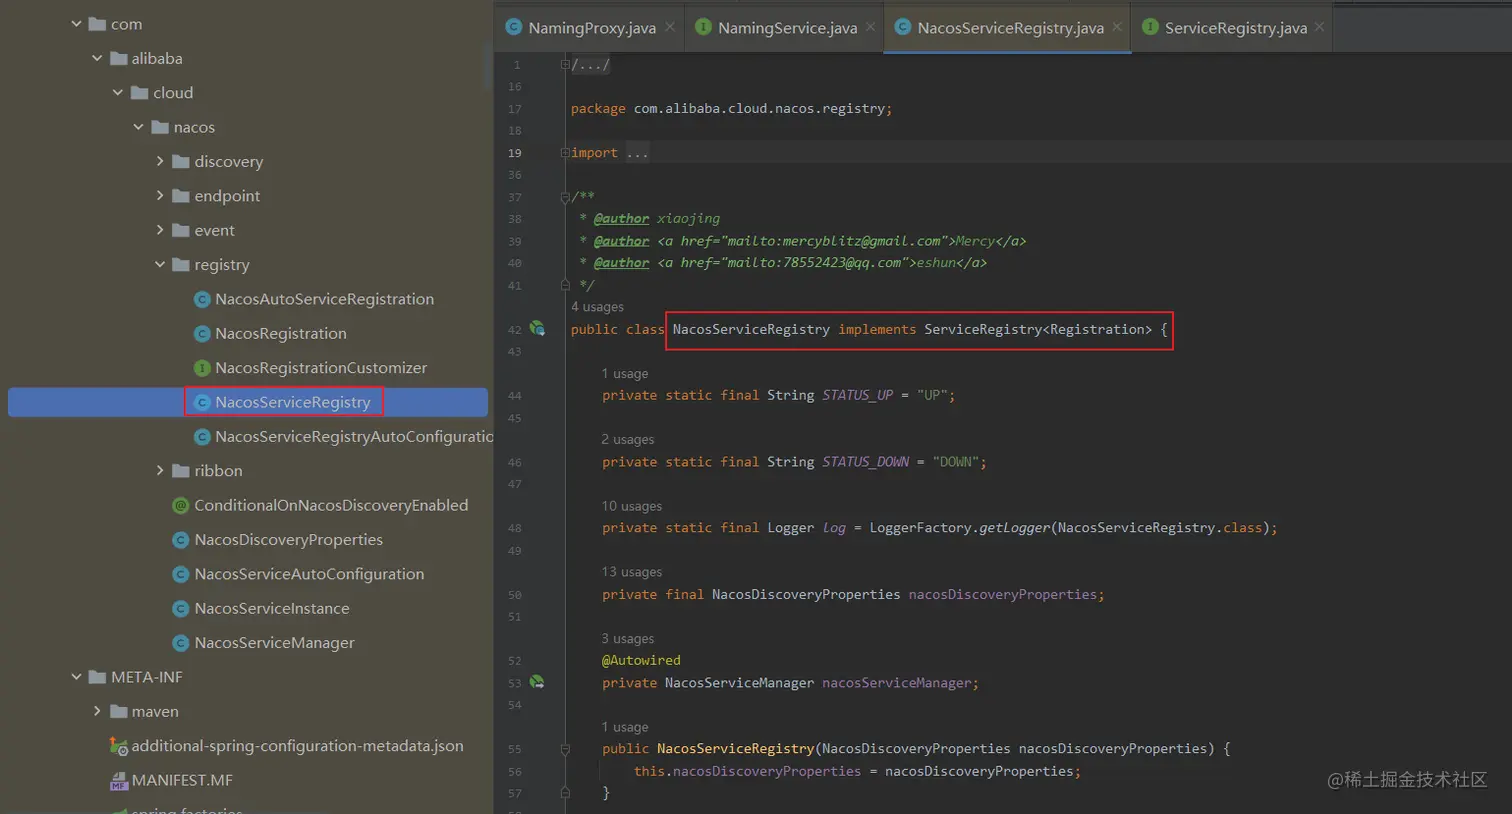Click the '3 usages' hint above @Autowired
Image resolution: width=1512 pixels, height=814 pixels.
[628, 639]
